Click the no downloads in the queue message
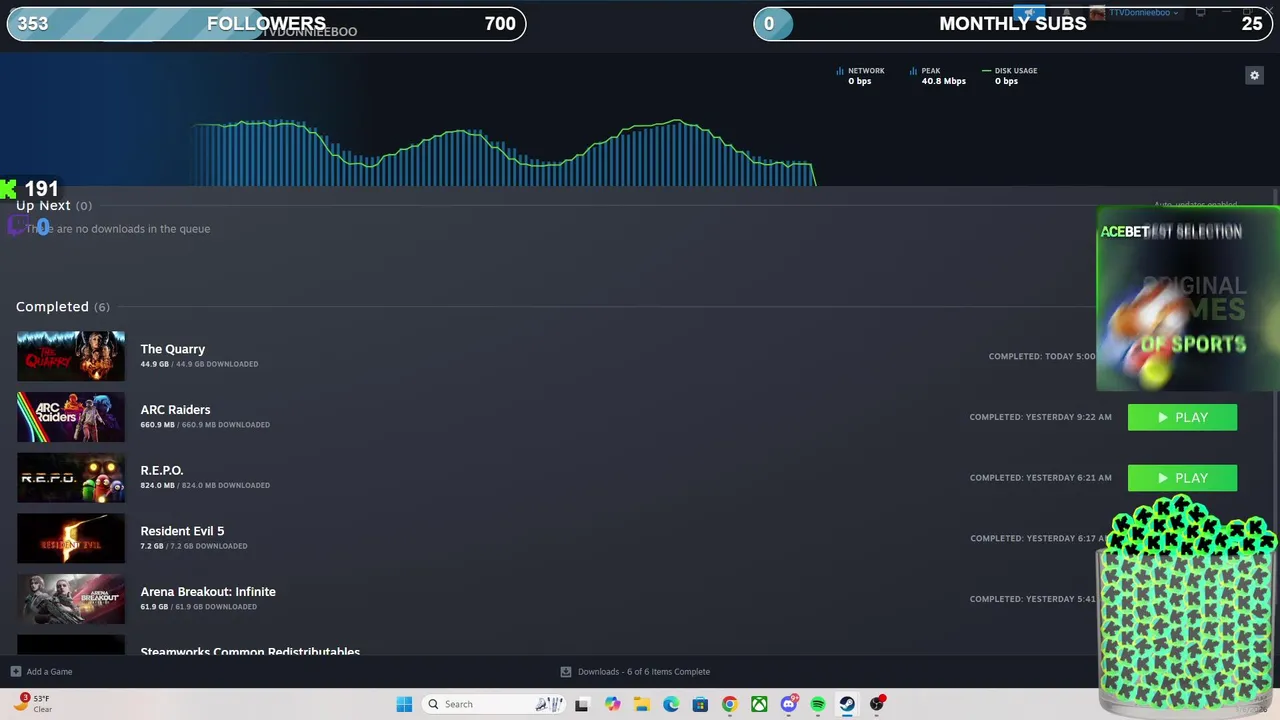The height and width of the screenshot is (720, 1280). point(118,229)
